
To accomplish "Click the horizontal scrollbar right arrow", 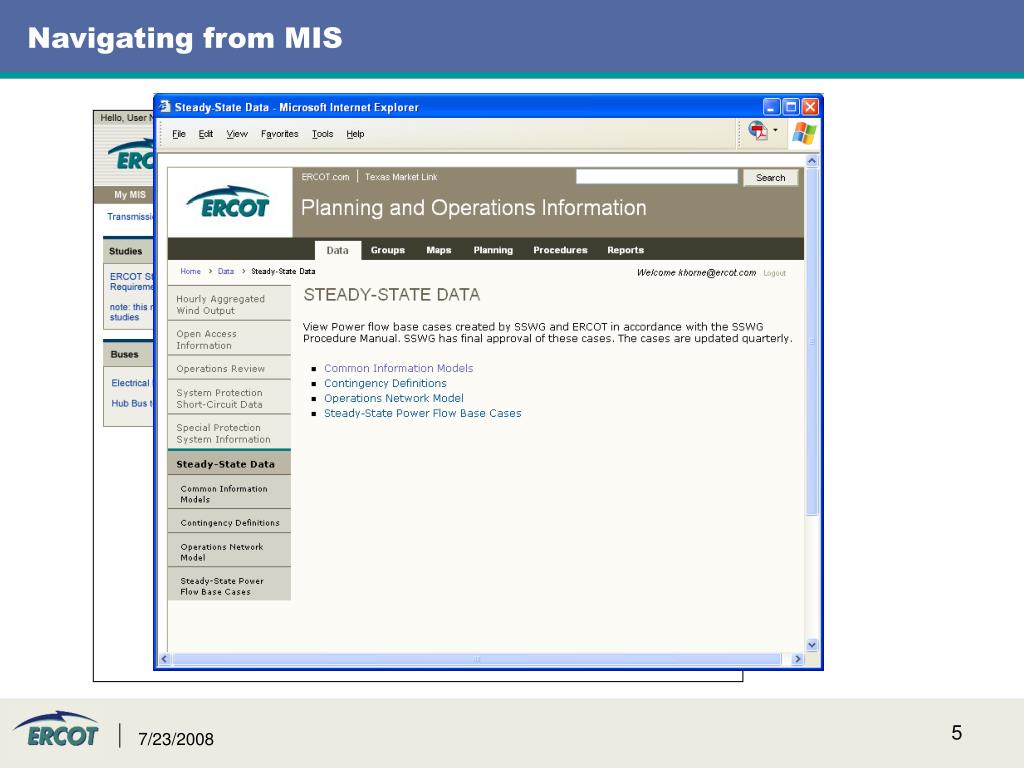I will click(797, 659).
